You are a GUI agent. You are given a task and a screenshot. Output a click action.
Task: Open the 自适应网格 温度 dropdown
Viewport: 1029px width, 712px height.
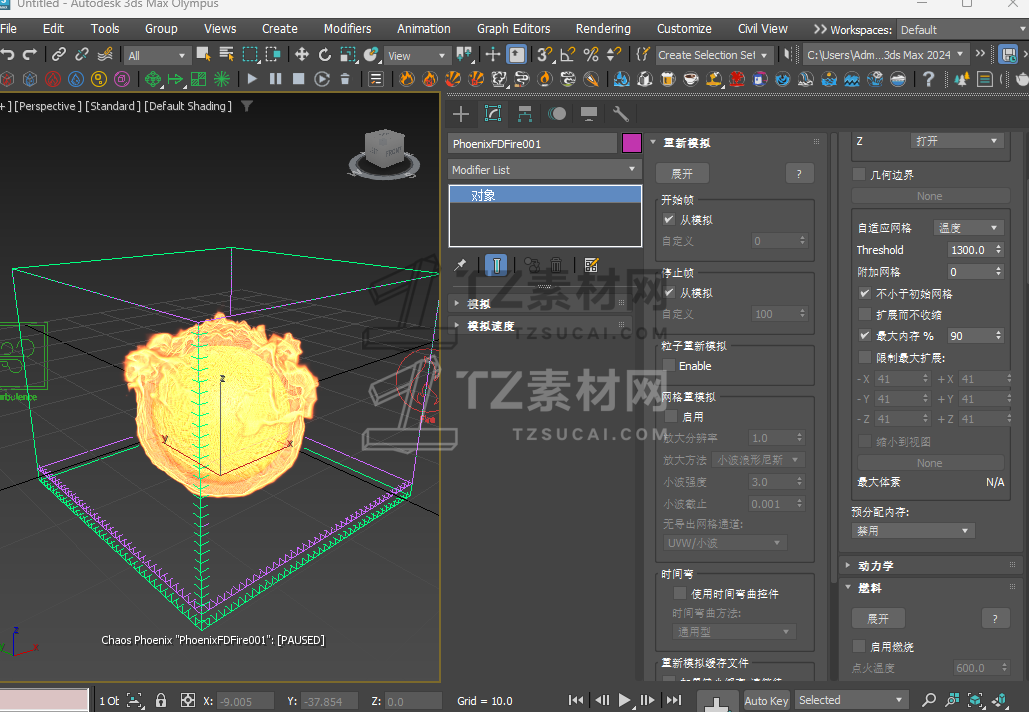[967, 228]
